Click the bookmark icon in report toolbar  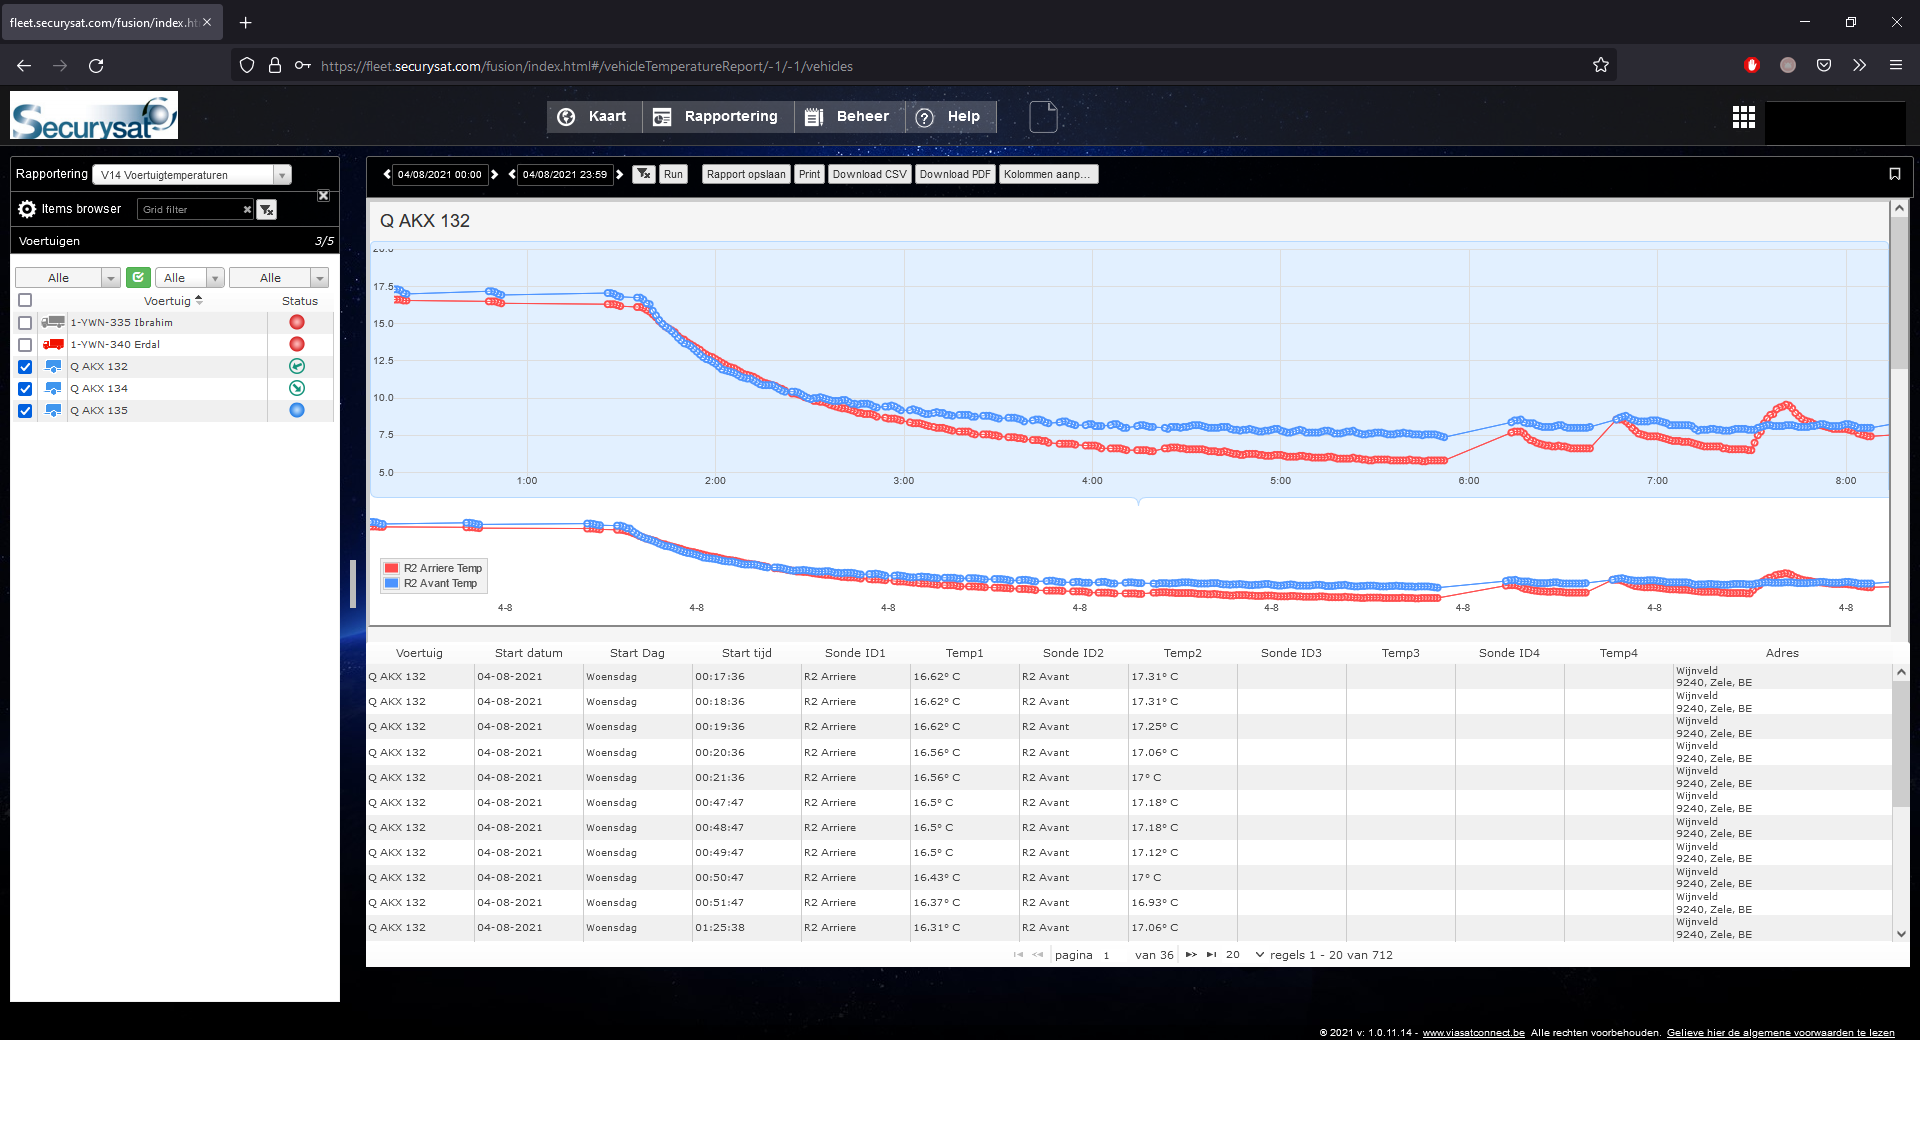(x=1894, y=174)
